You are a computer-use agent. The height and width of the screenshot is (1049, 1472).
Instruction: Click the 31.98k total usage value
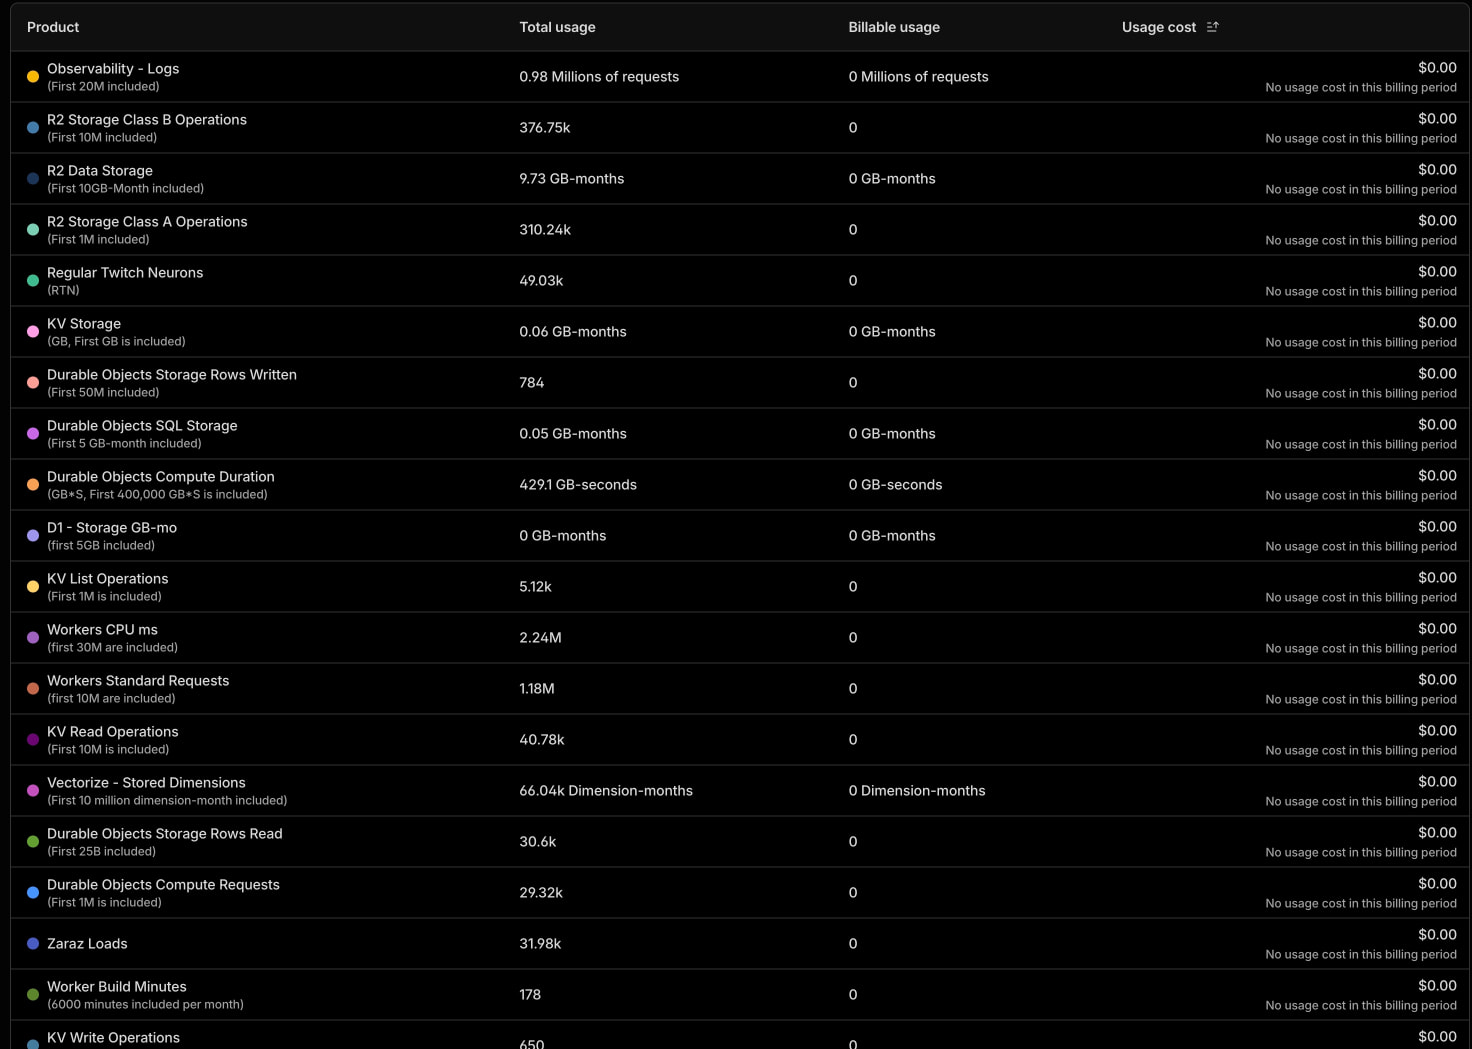pos(540,944)
